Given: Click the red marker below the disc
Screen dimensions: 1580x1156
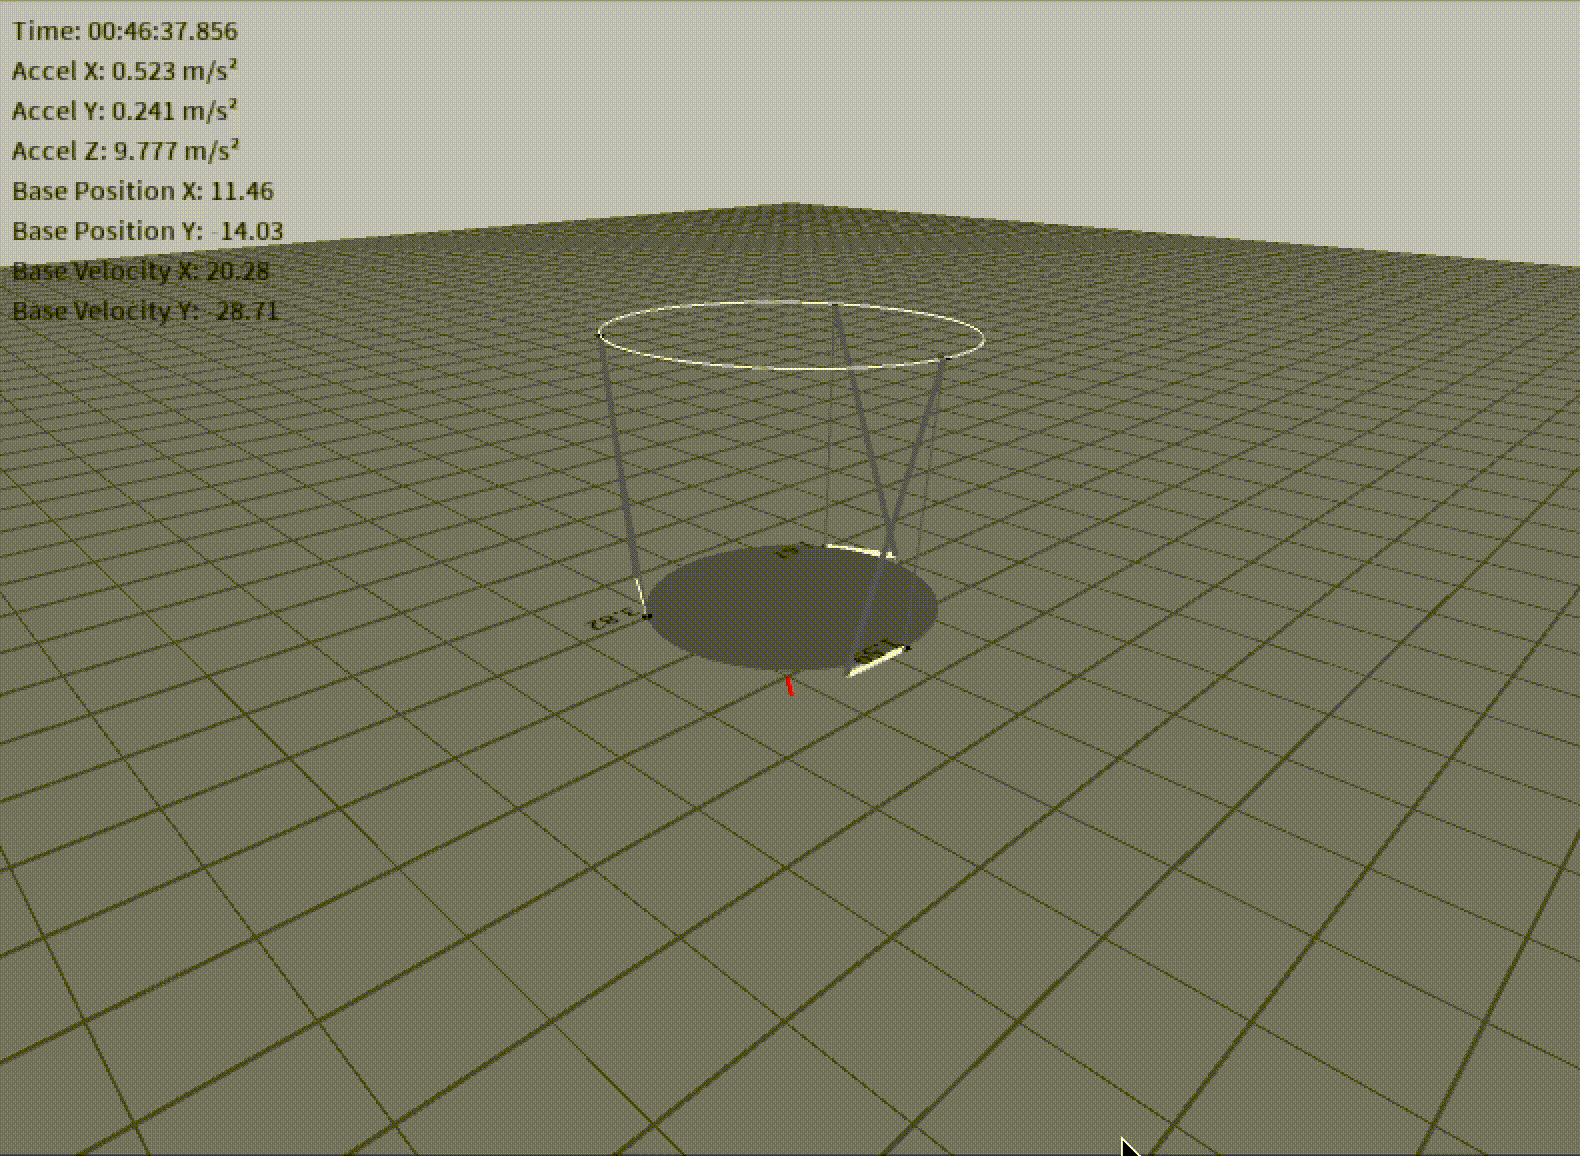Looking at the screenshot, I should pos(790,685).
